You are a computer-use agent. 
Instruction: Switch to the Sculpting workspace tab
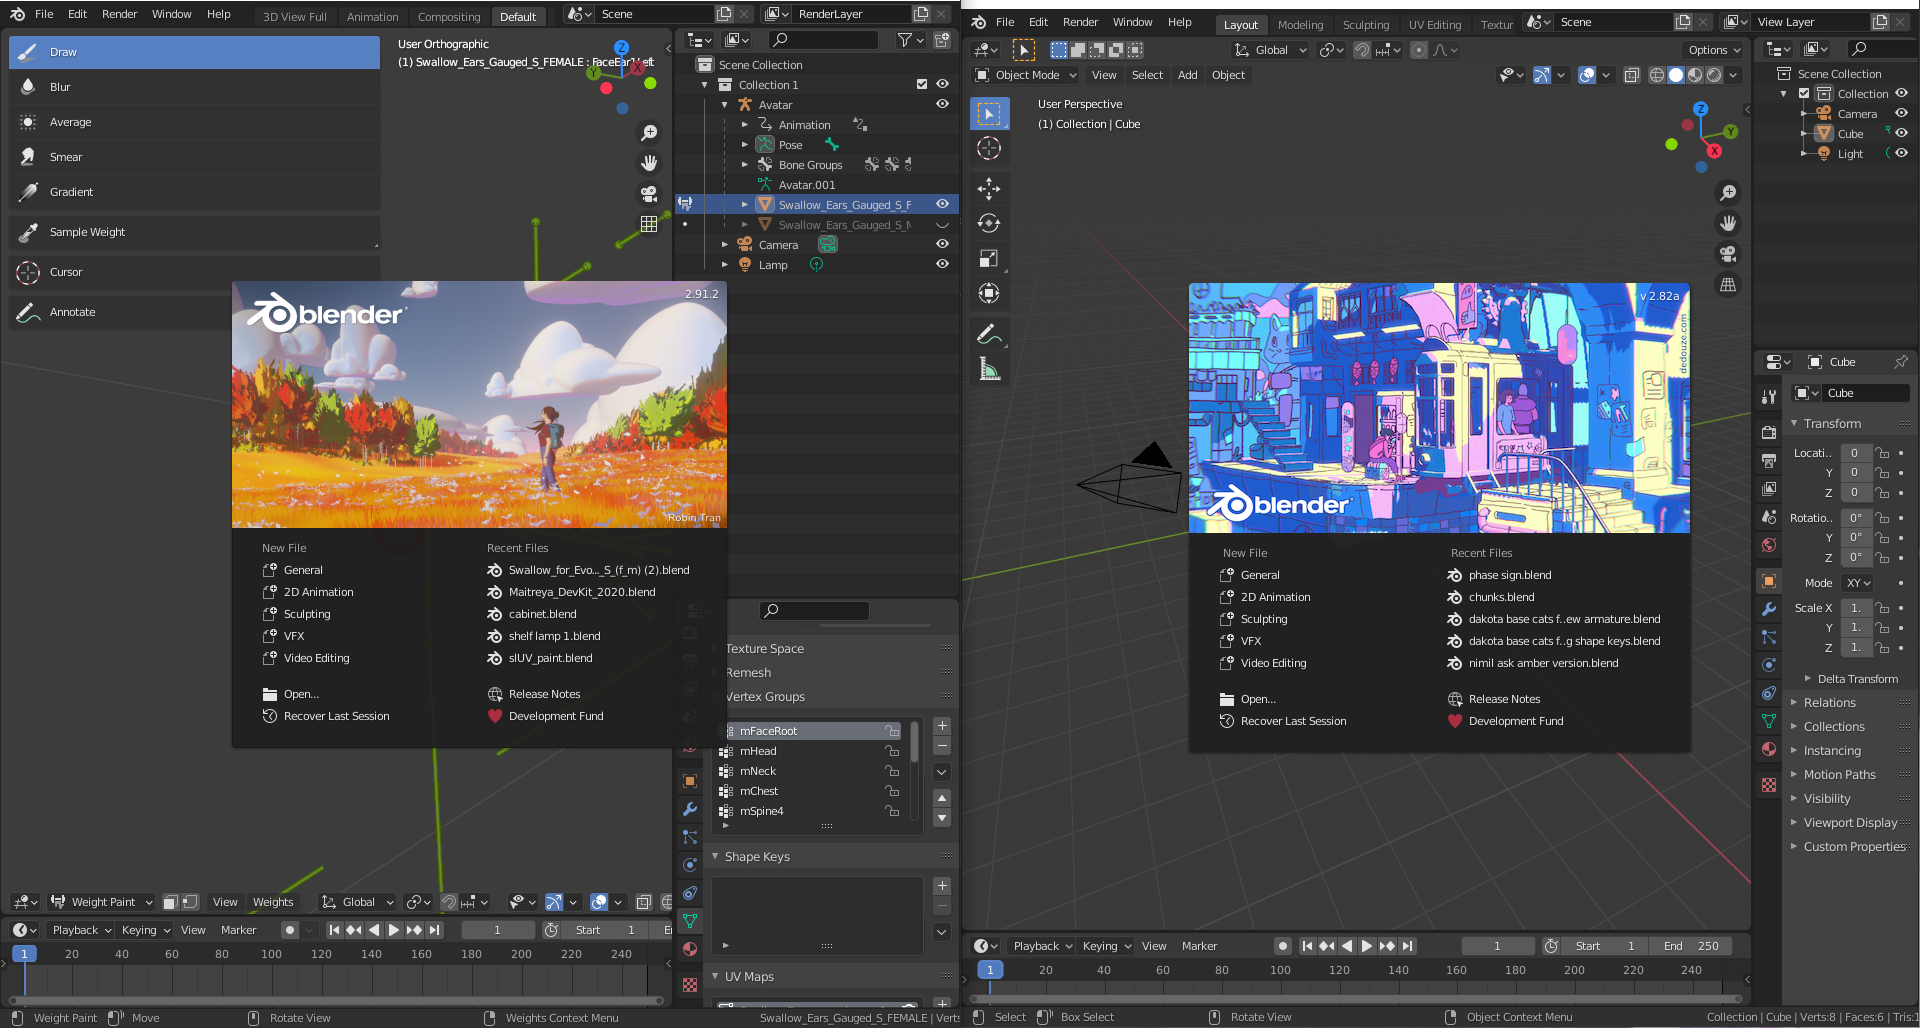click(x=1365, y=25)
